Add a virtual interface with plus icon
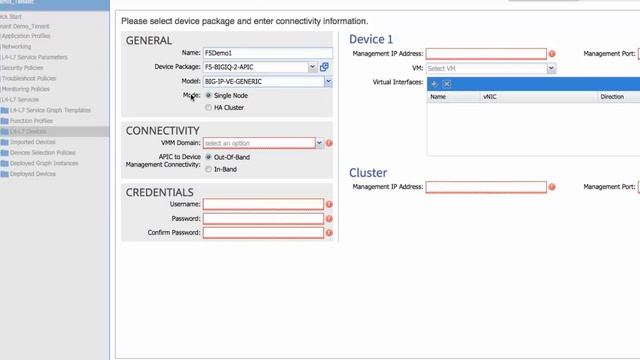Image resolution: width=640 pixels, height=360 pixels. pyautogui.click(x=434, y=84)
